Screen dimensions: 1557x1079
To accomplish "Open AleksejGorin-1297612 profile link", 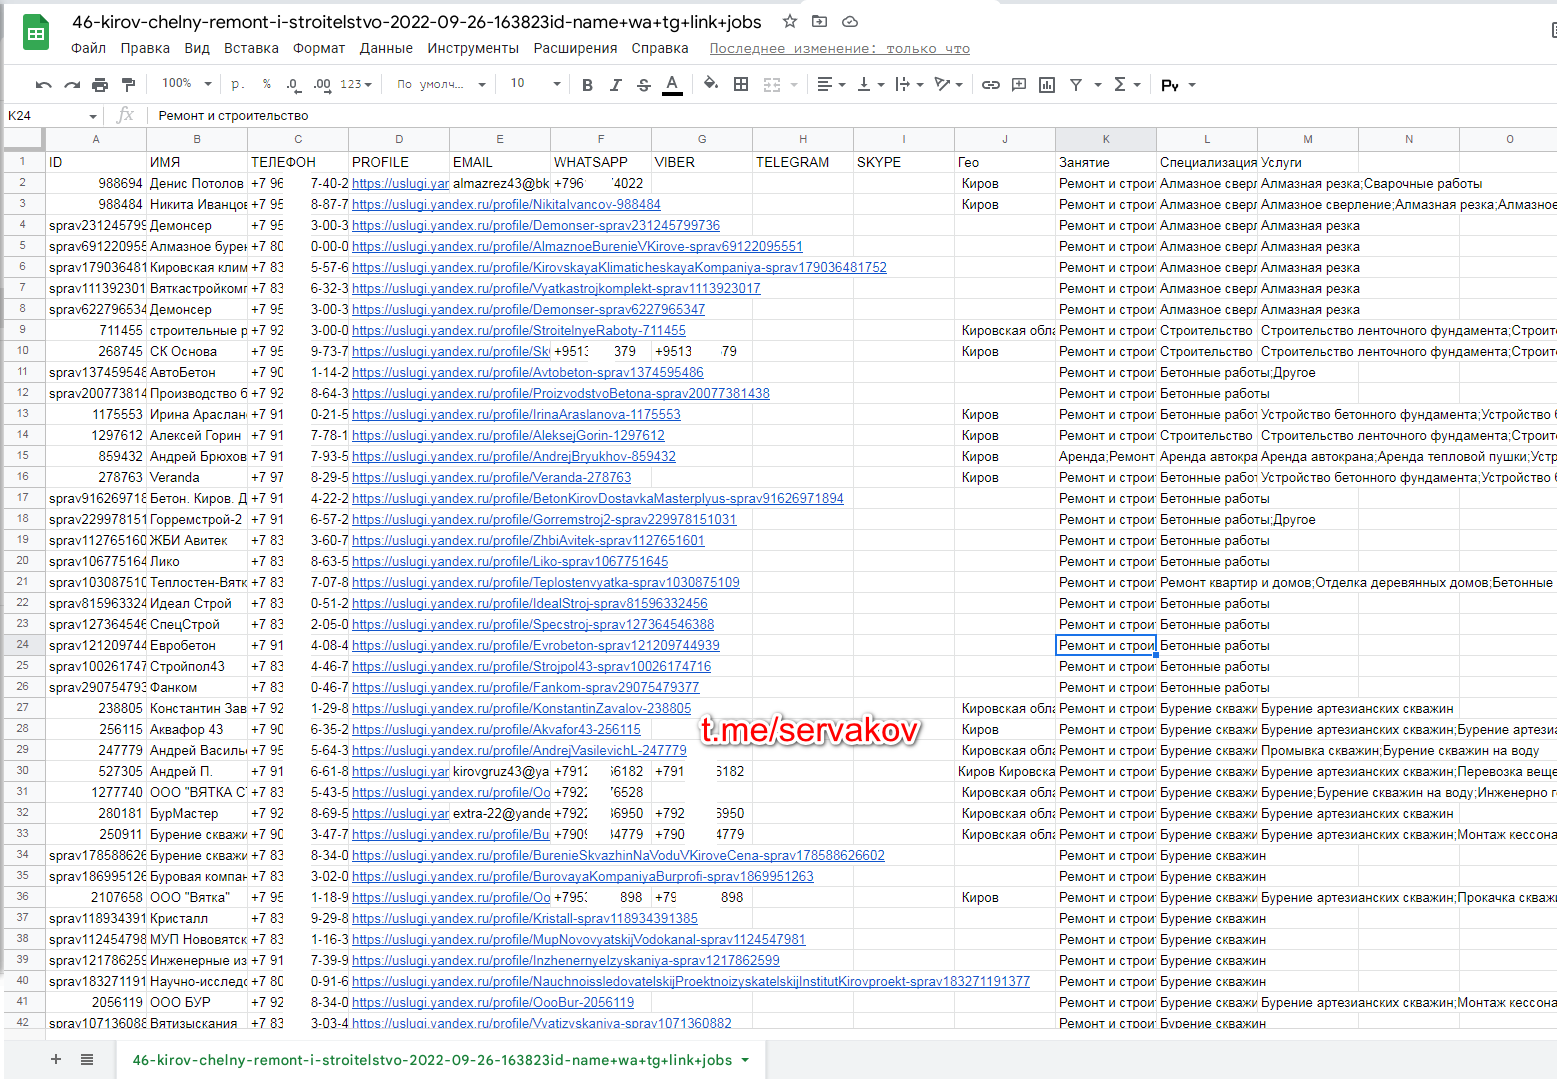I will [x=508, y=435].
